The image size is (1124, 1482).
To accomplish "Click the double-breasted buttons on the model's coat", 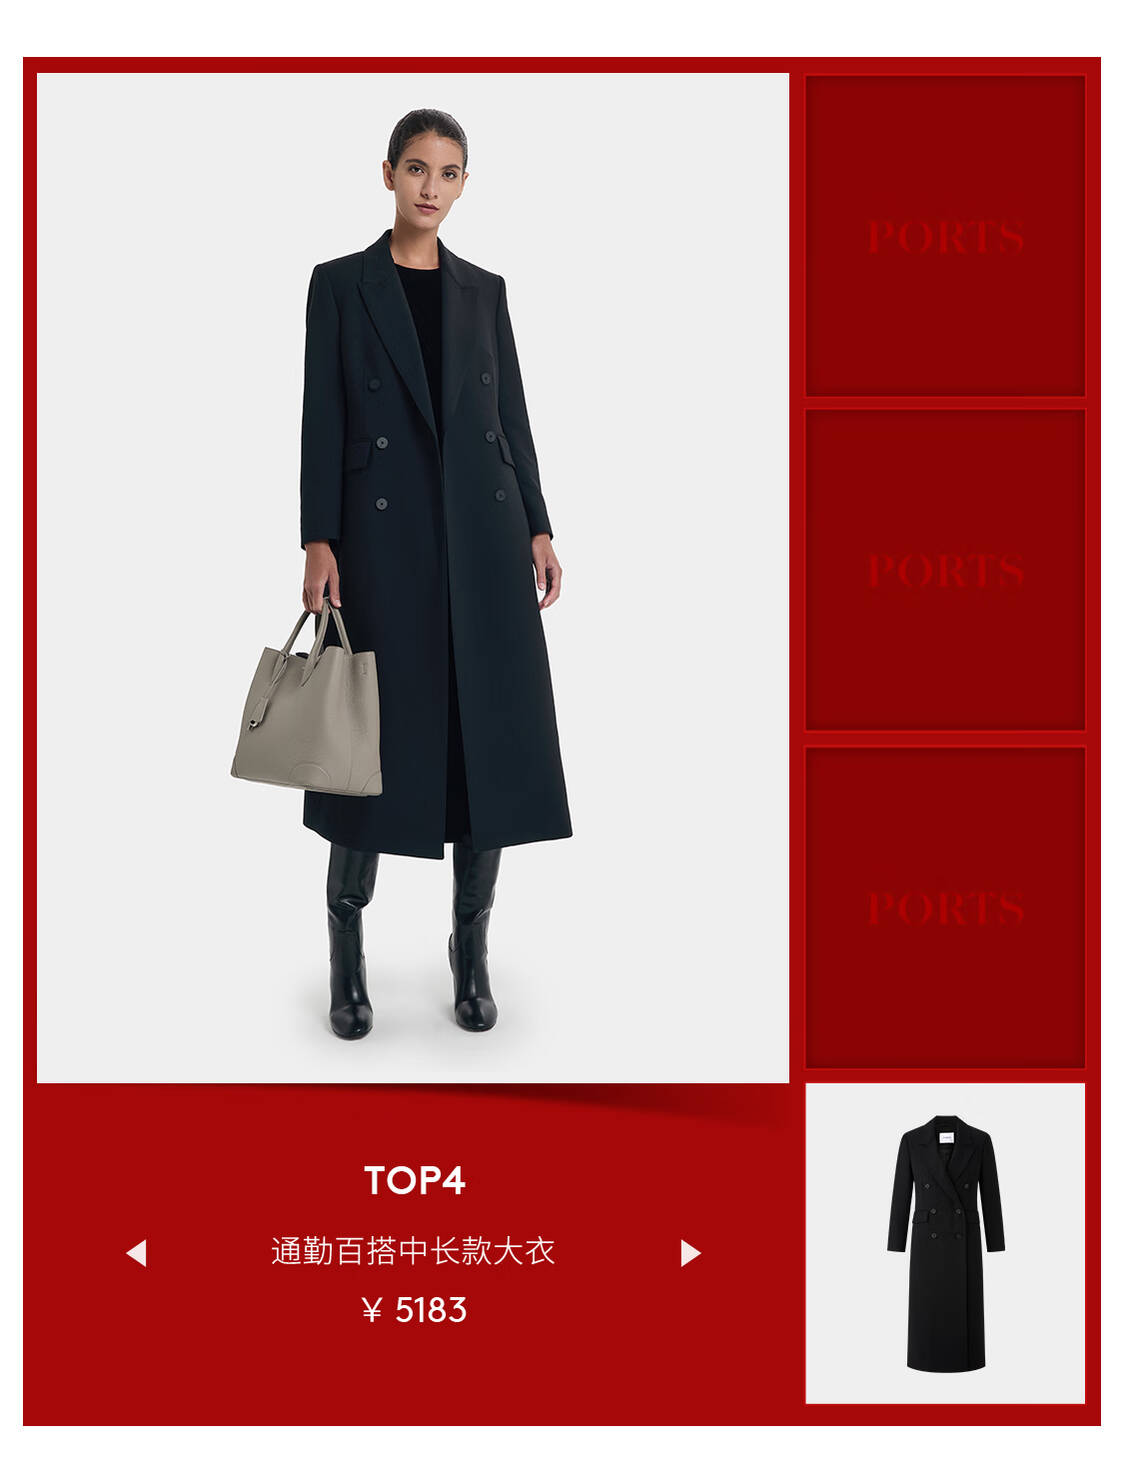I will coord(440,440).
